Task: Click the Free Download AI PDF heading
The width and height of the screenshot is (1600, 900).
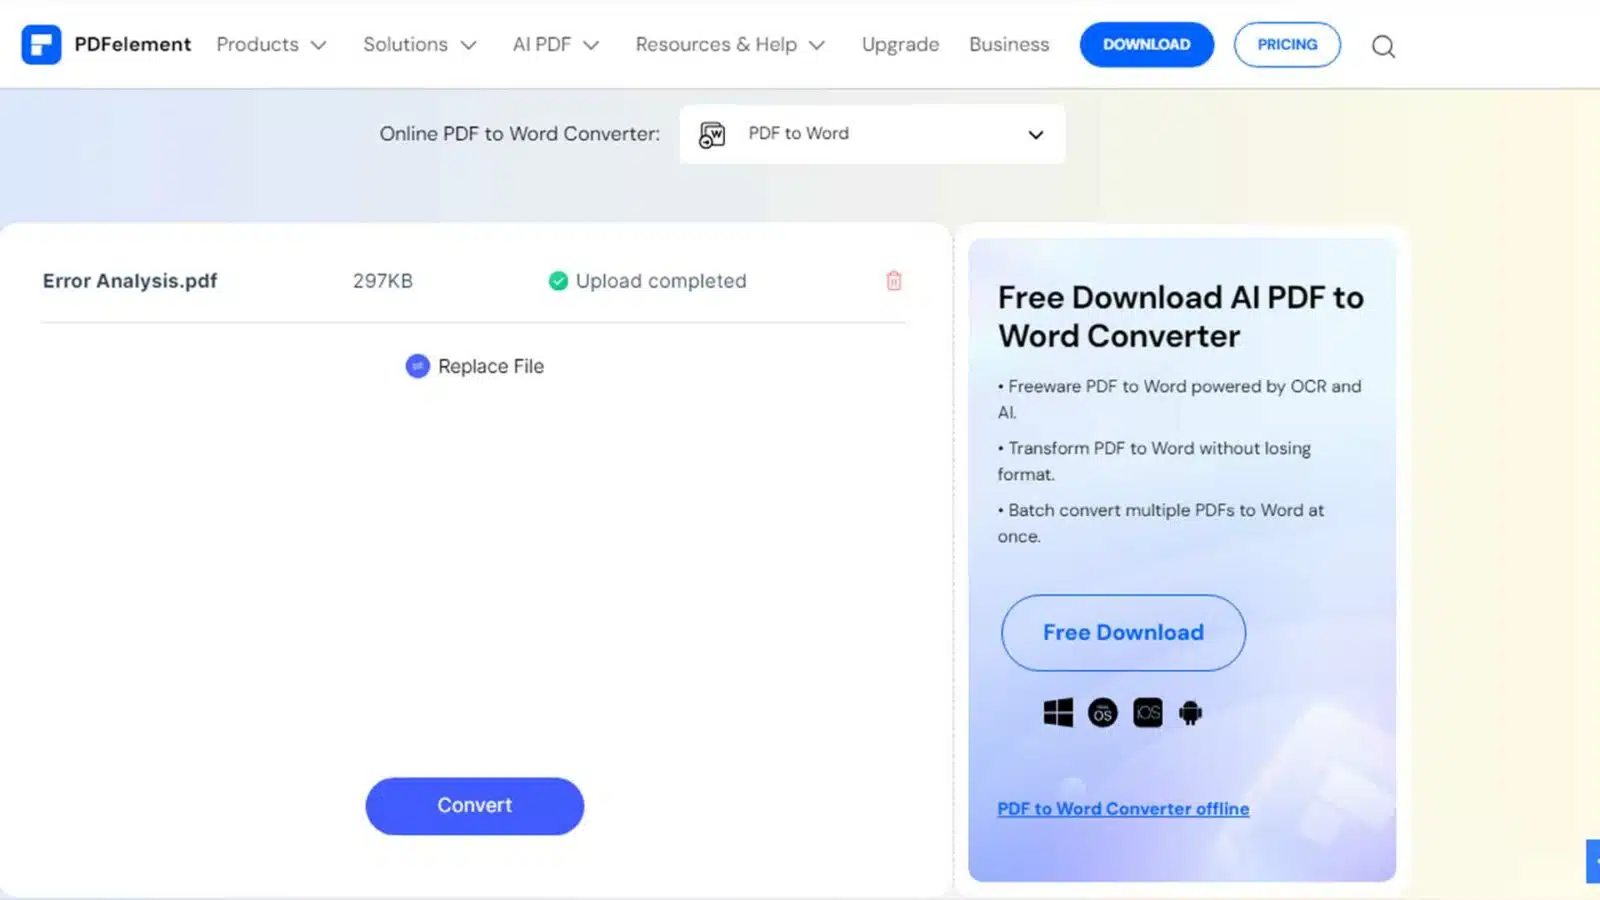Action: pyautogui.click(x=1181, y=316)
